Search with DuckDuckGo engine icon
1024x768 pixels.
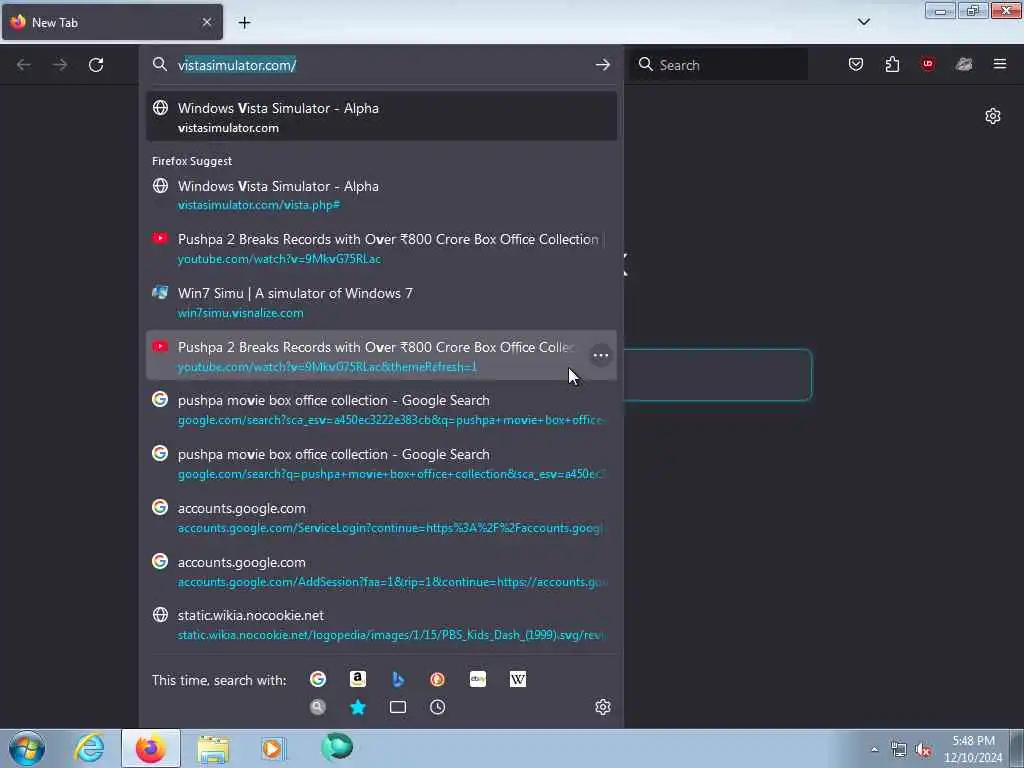[x=438, y=679]
